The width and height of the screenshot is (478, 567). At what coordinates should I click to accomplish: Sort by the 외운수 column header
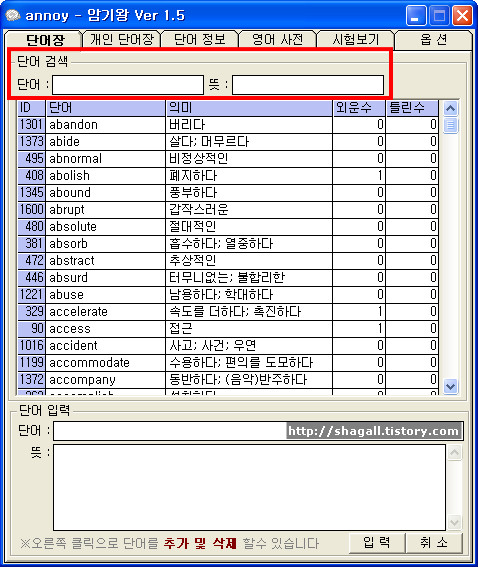359,108
